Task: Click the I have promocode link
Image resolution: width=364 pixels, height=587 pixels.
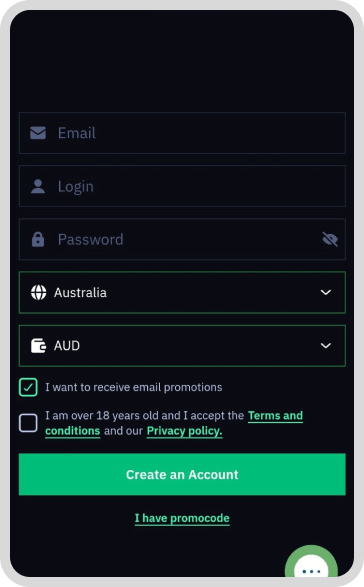Action: (x=182, y=518)
